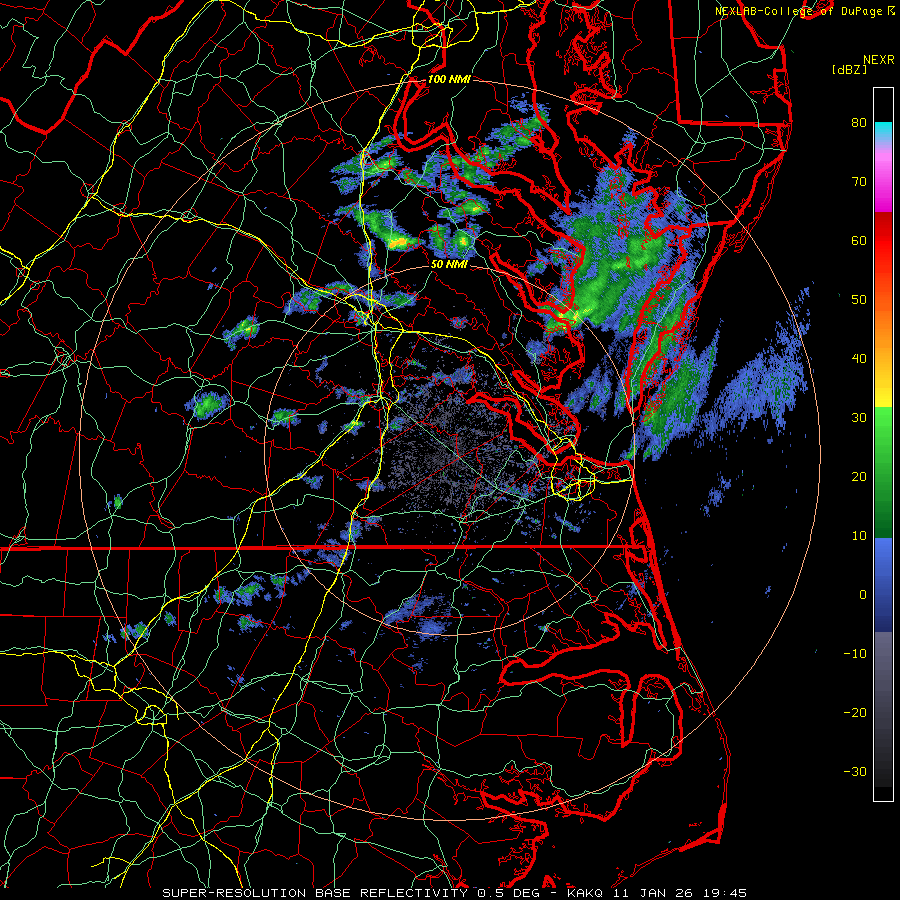Click the 40 dBZ scale label
Viewport: 900px width, 900px height.
click(x=859, y=359)
